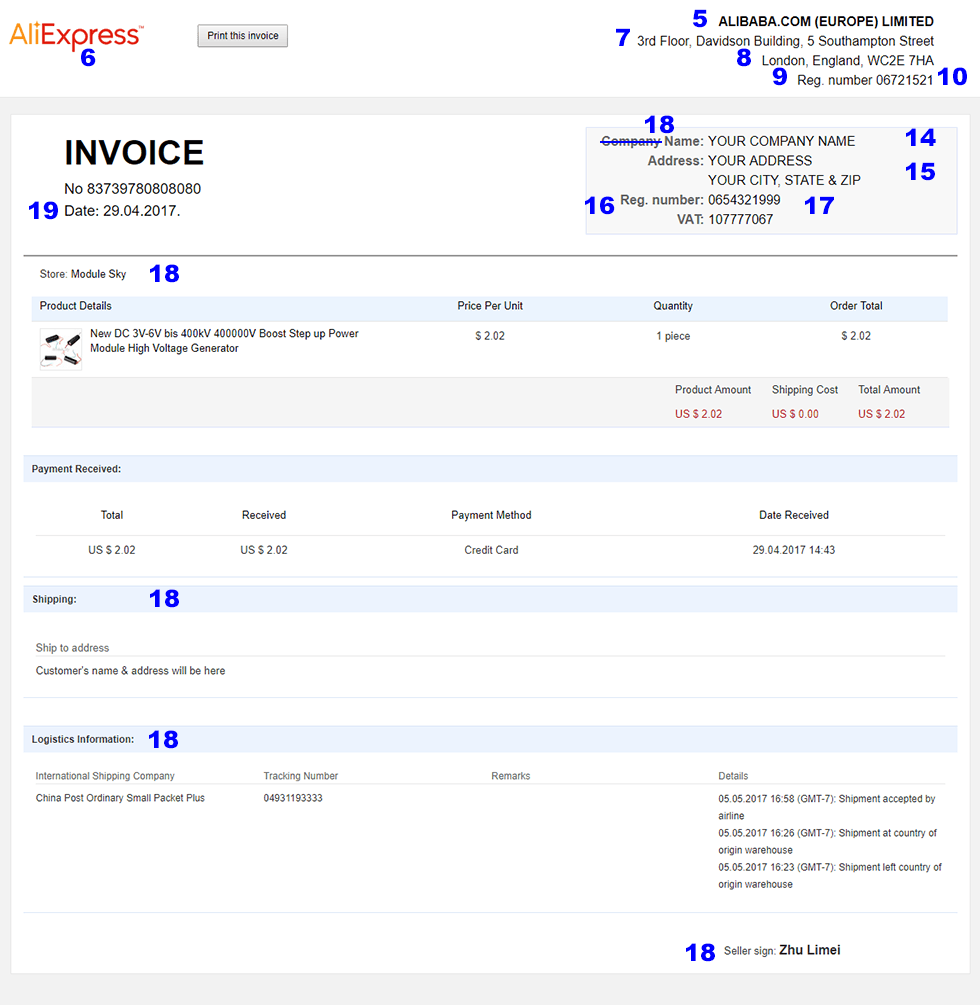Click the invoice number 83739780808080
Viewport: 980px width, 1005px height.
(x=144, y=188)
